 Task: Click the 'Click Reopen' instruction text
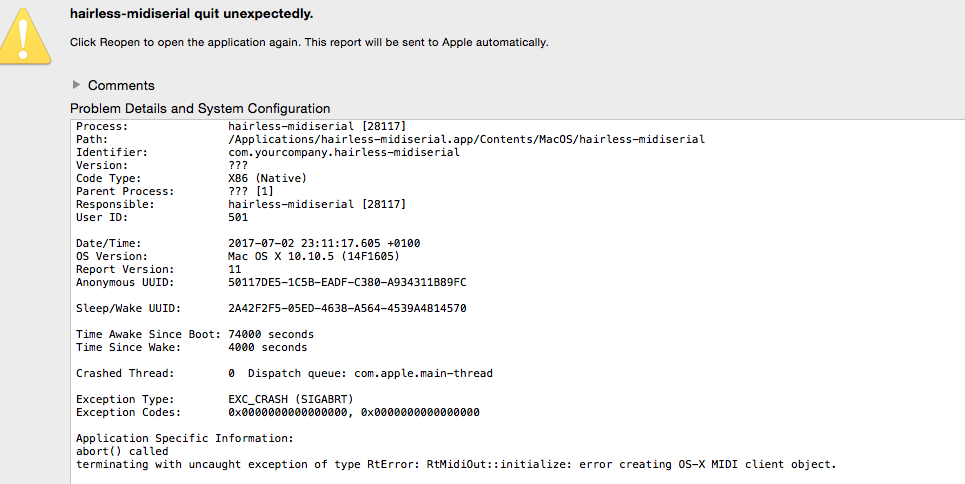pyautogui.click(x=308, y=42)
